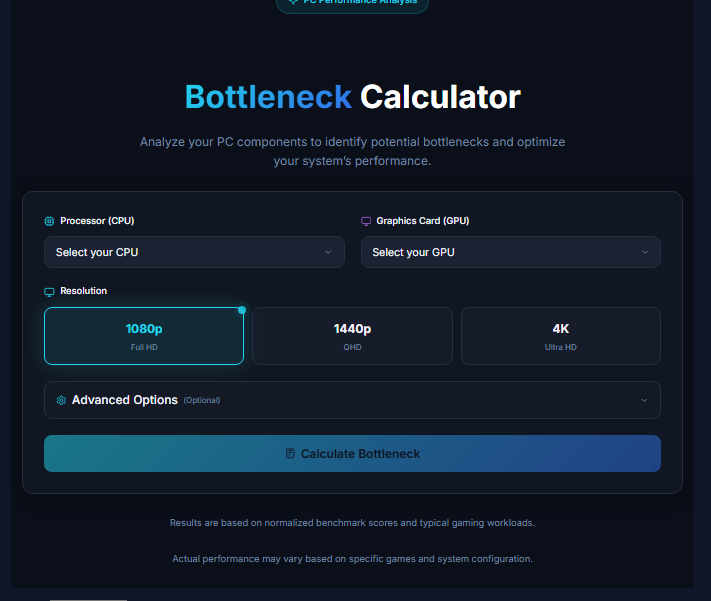The height and width of the screenshot is (601, 711).
Task: Click the purple monitor icon beside Graphics Card
Action: pos(366,221)
